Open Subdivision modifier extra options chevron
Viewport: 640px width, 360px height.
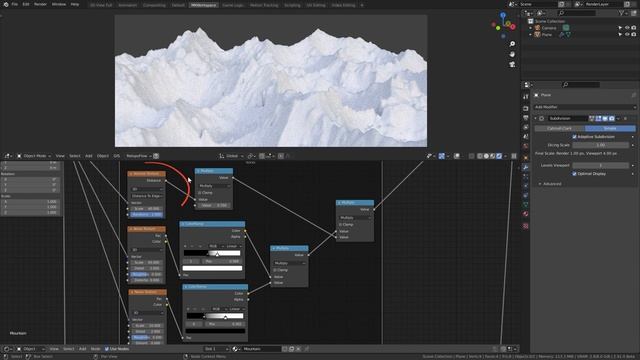pos(618,118)
